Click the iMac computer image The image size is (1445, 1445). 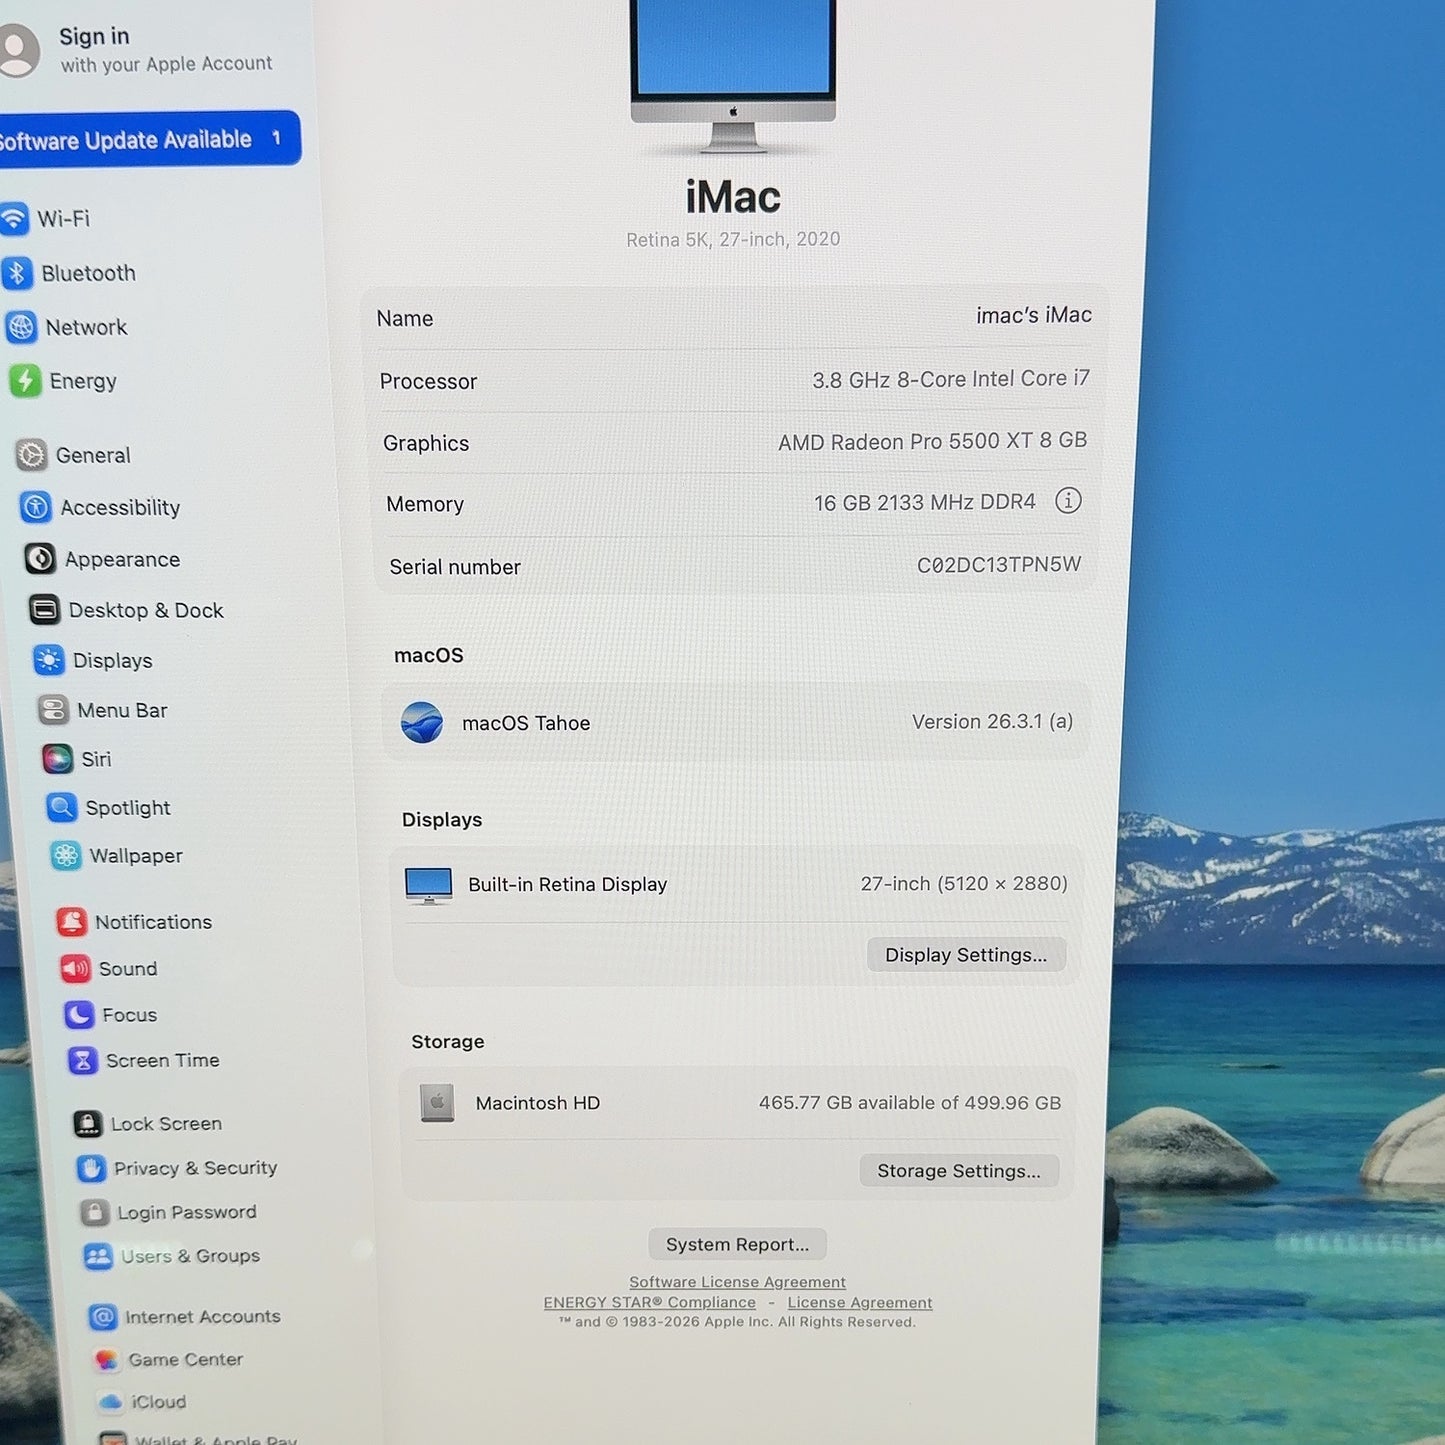733,77
